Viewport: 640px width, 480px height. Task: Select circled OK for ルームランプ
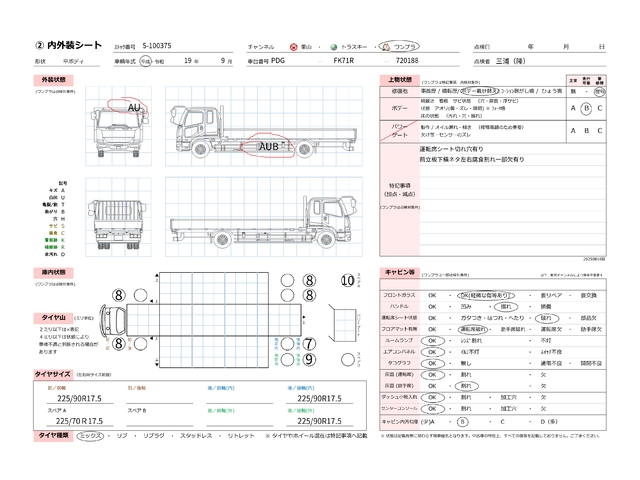pos(432,340)
